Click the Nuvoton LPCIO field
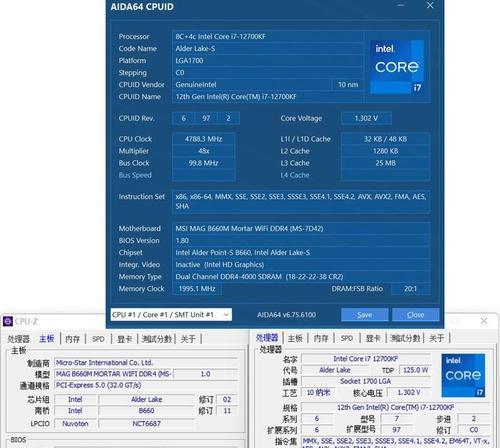 [75, 424]
